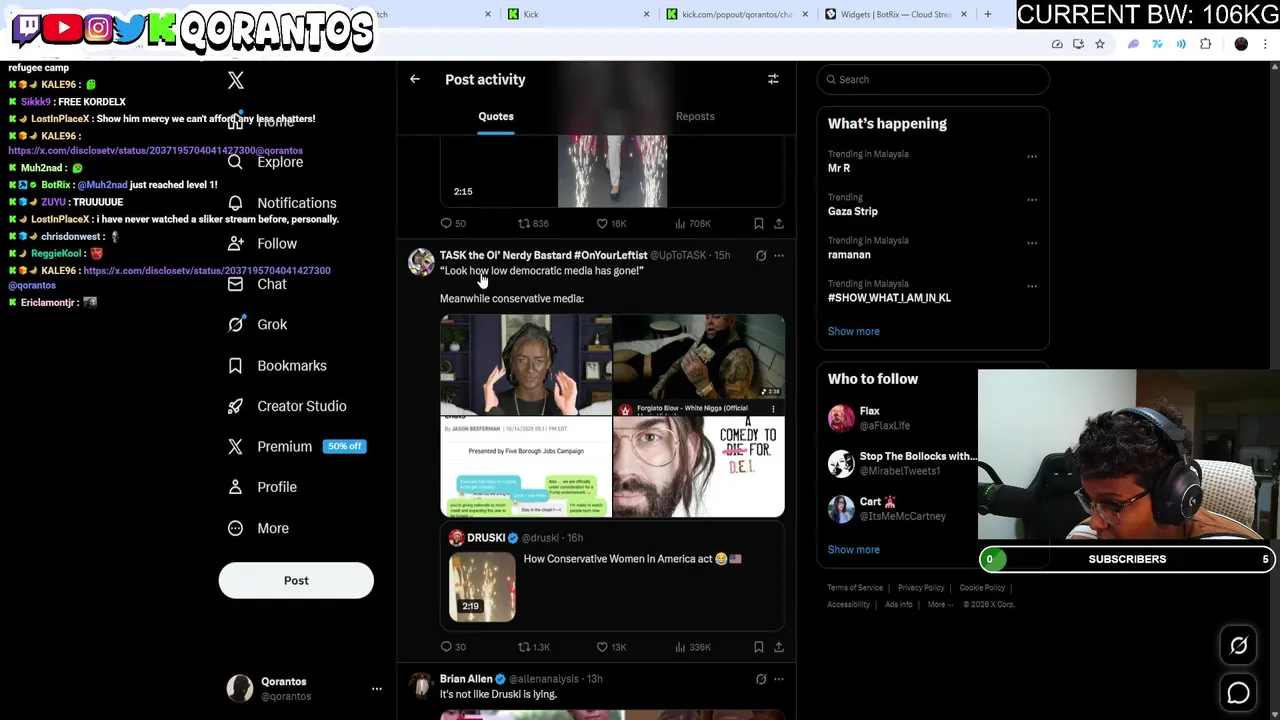Image resolution: width=1280 pixels, height=720 pixels.
Task: Open Explore from the sidebar
Action: coord(265,162)
